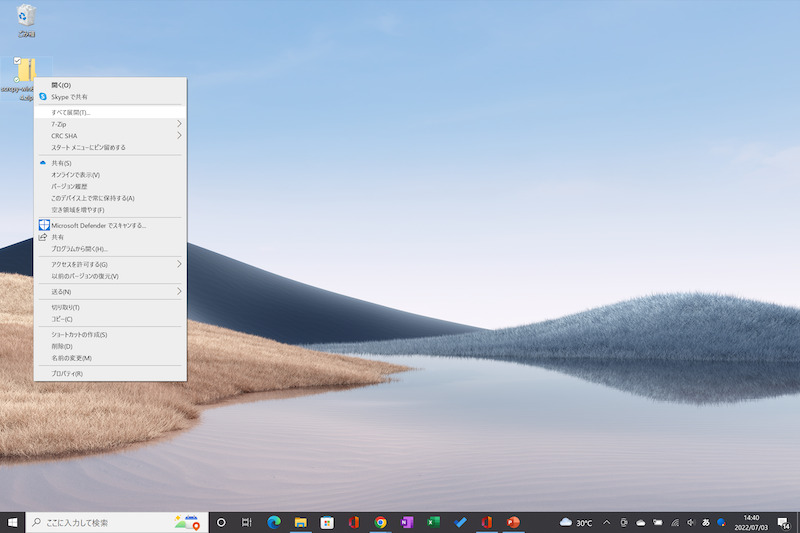Open Microsoft Store from the taskbar

click(x=326, y=522)
